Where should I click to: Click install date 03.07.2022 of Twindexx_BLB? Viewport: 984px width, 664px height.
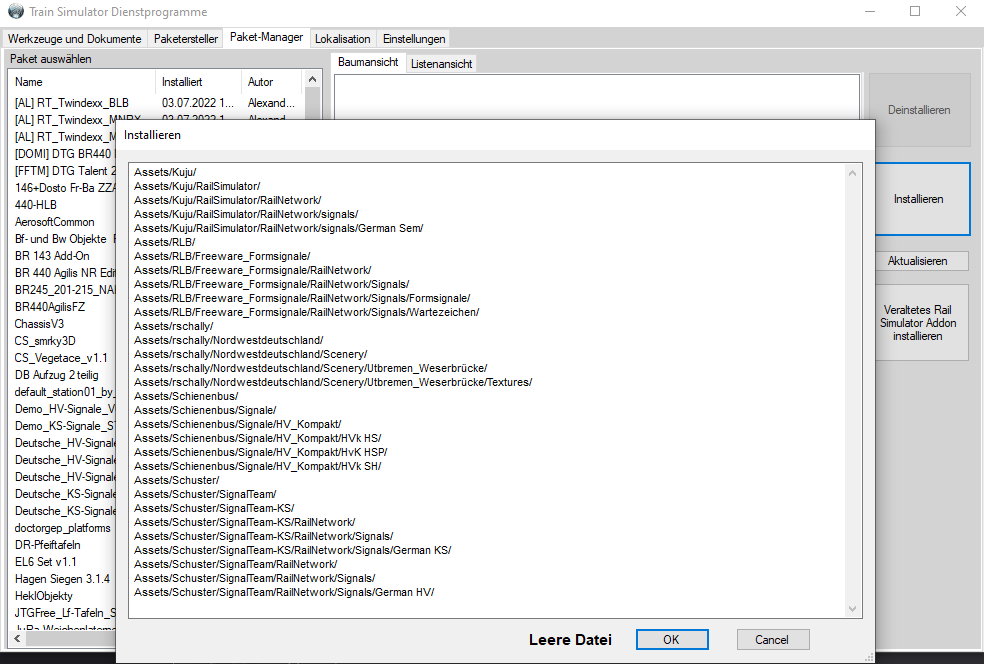pos(197,103)
